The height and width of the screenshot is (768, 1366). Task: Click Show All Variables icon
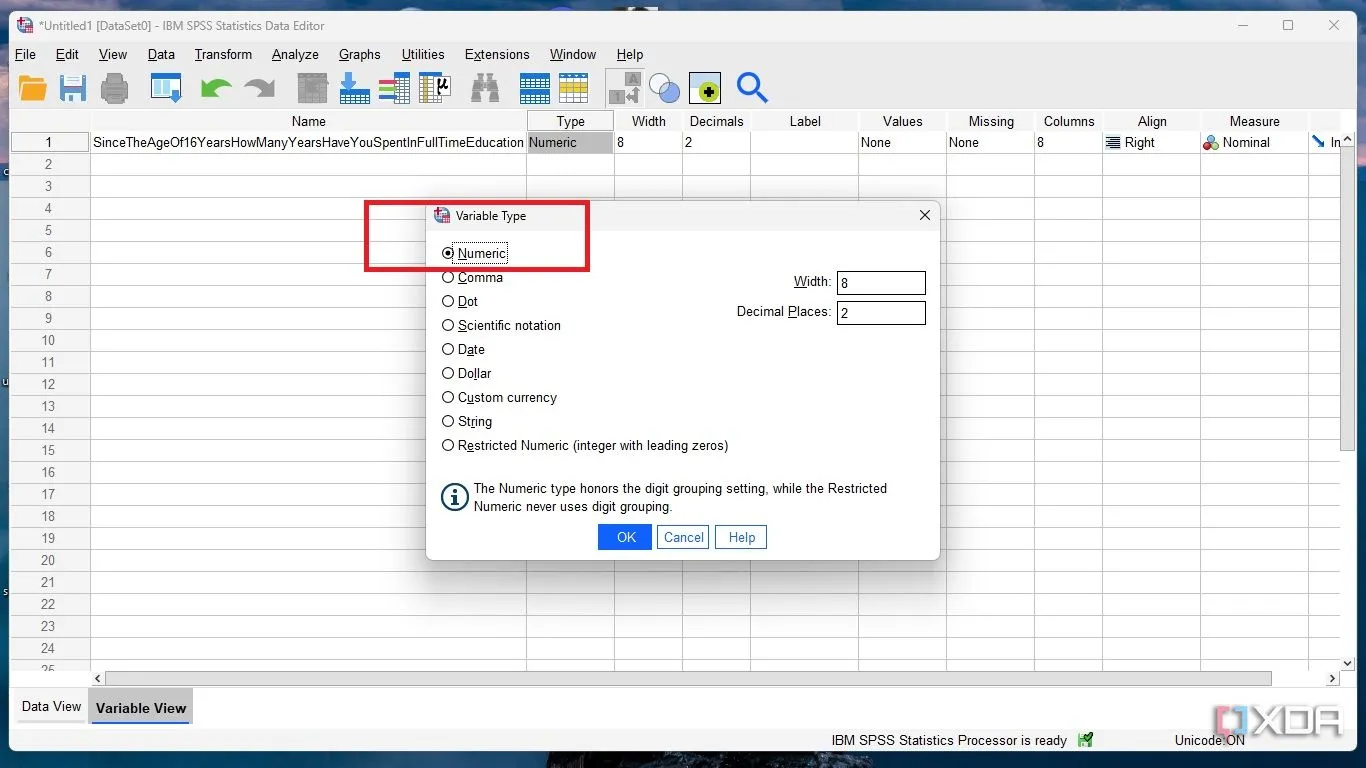coord(705,88)
